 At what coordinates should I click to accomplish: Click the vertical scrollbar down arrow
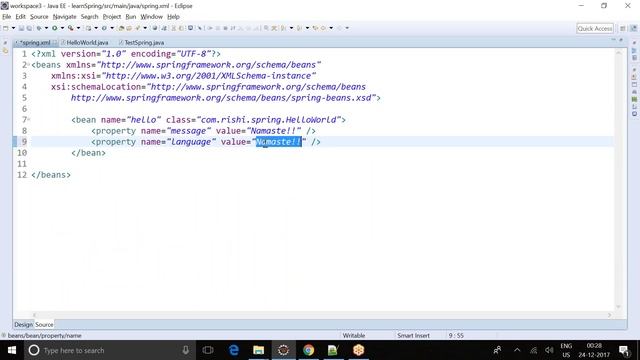tap(619, 307)
